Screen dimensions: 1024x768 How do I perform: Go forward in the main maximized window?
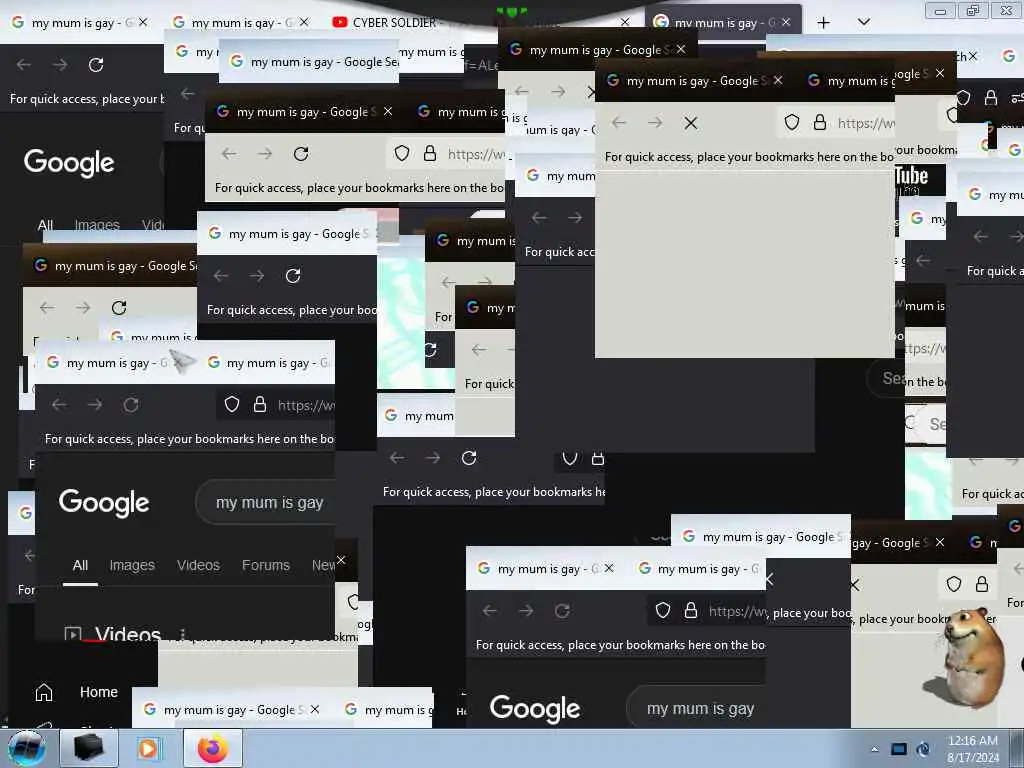[60, 65]
